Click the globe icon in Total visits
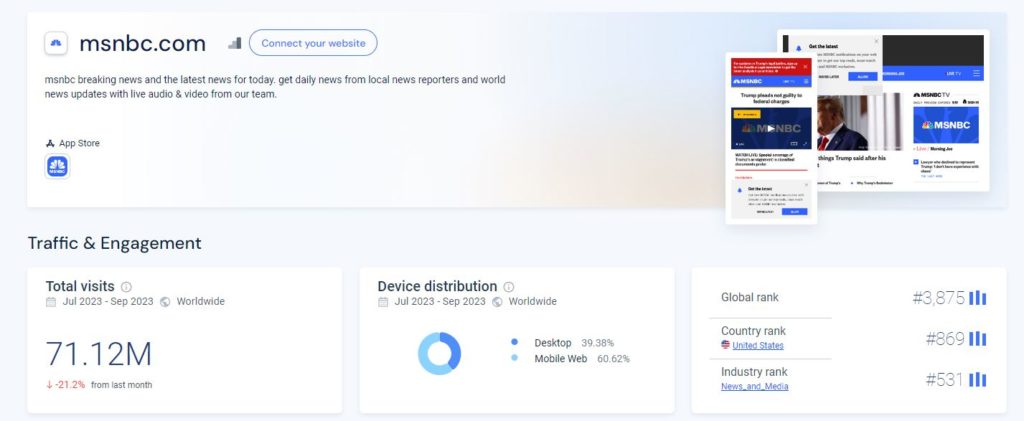 (x=165, y=302)
